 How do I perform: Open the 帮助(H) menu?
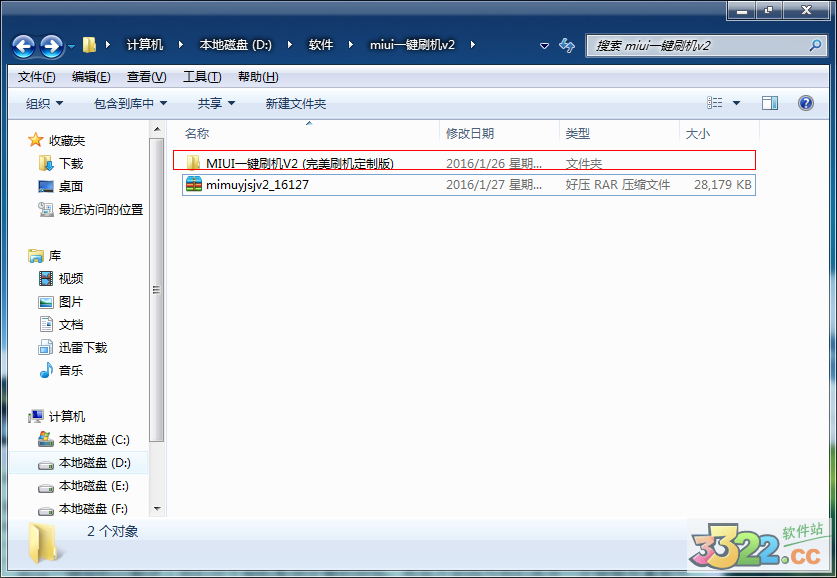258,77
